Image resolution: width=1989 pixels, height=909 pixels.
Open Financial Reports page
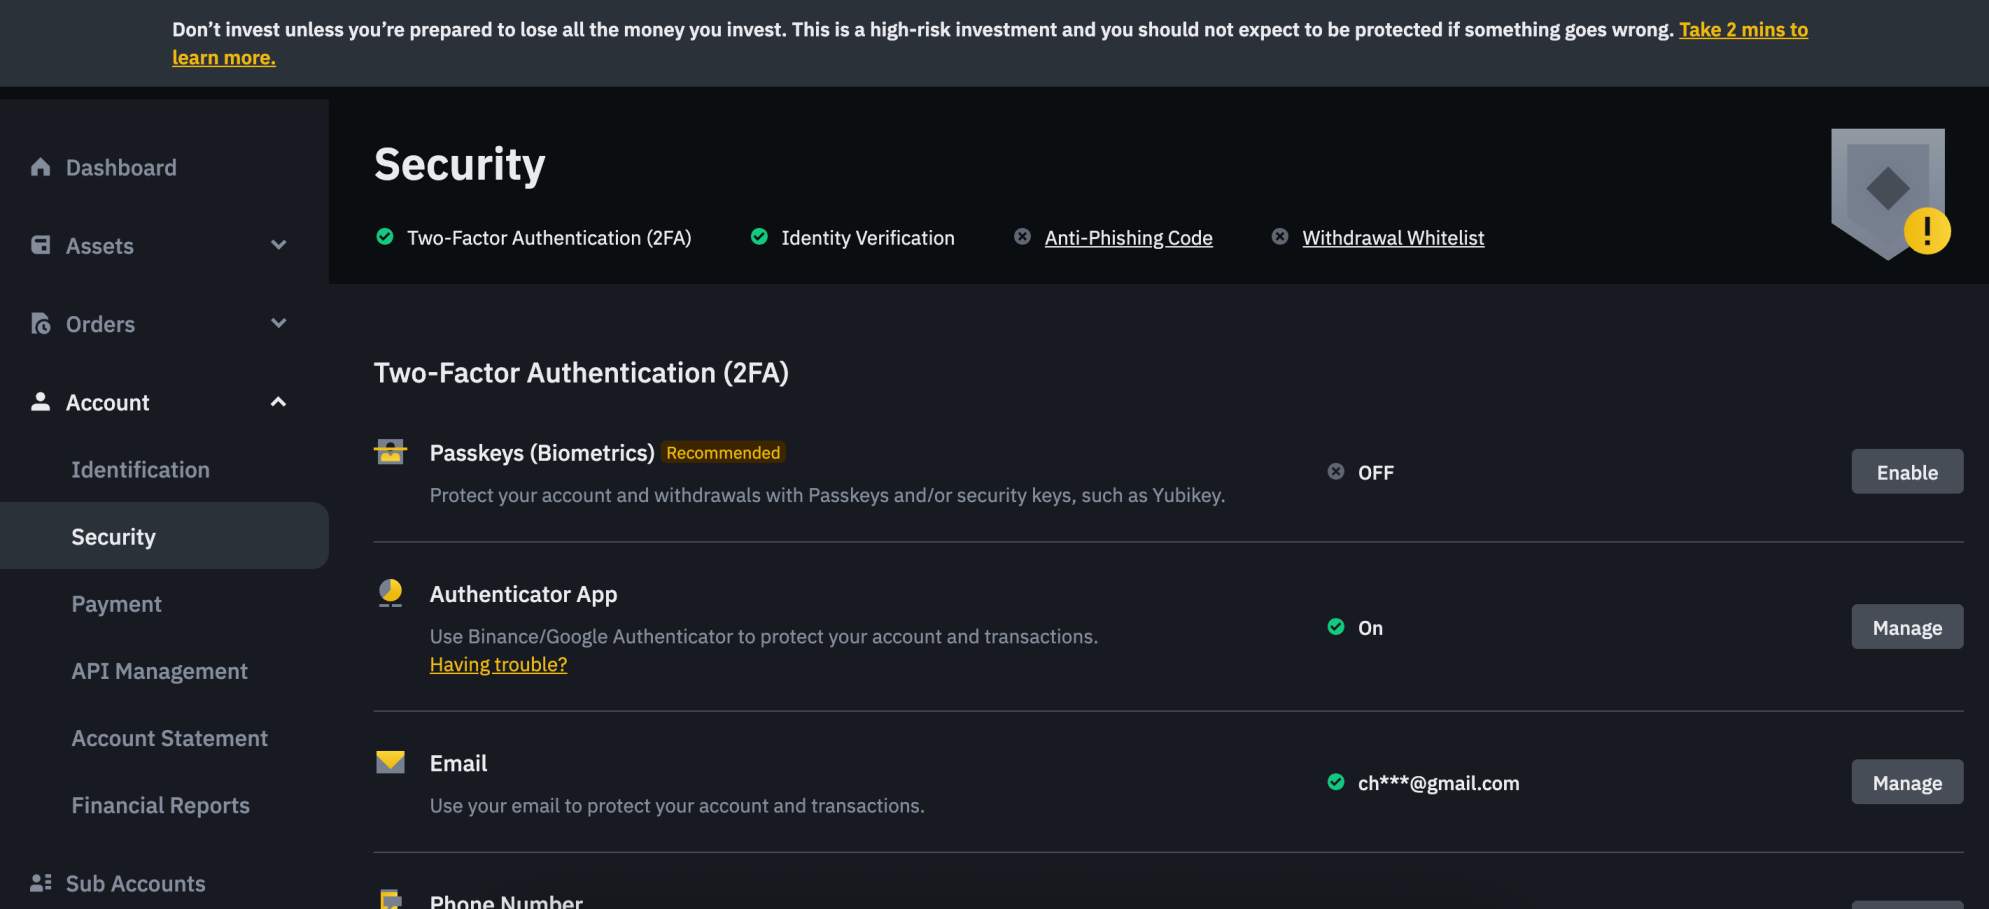[x=160, y=805]
